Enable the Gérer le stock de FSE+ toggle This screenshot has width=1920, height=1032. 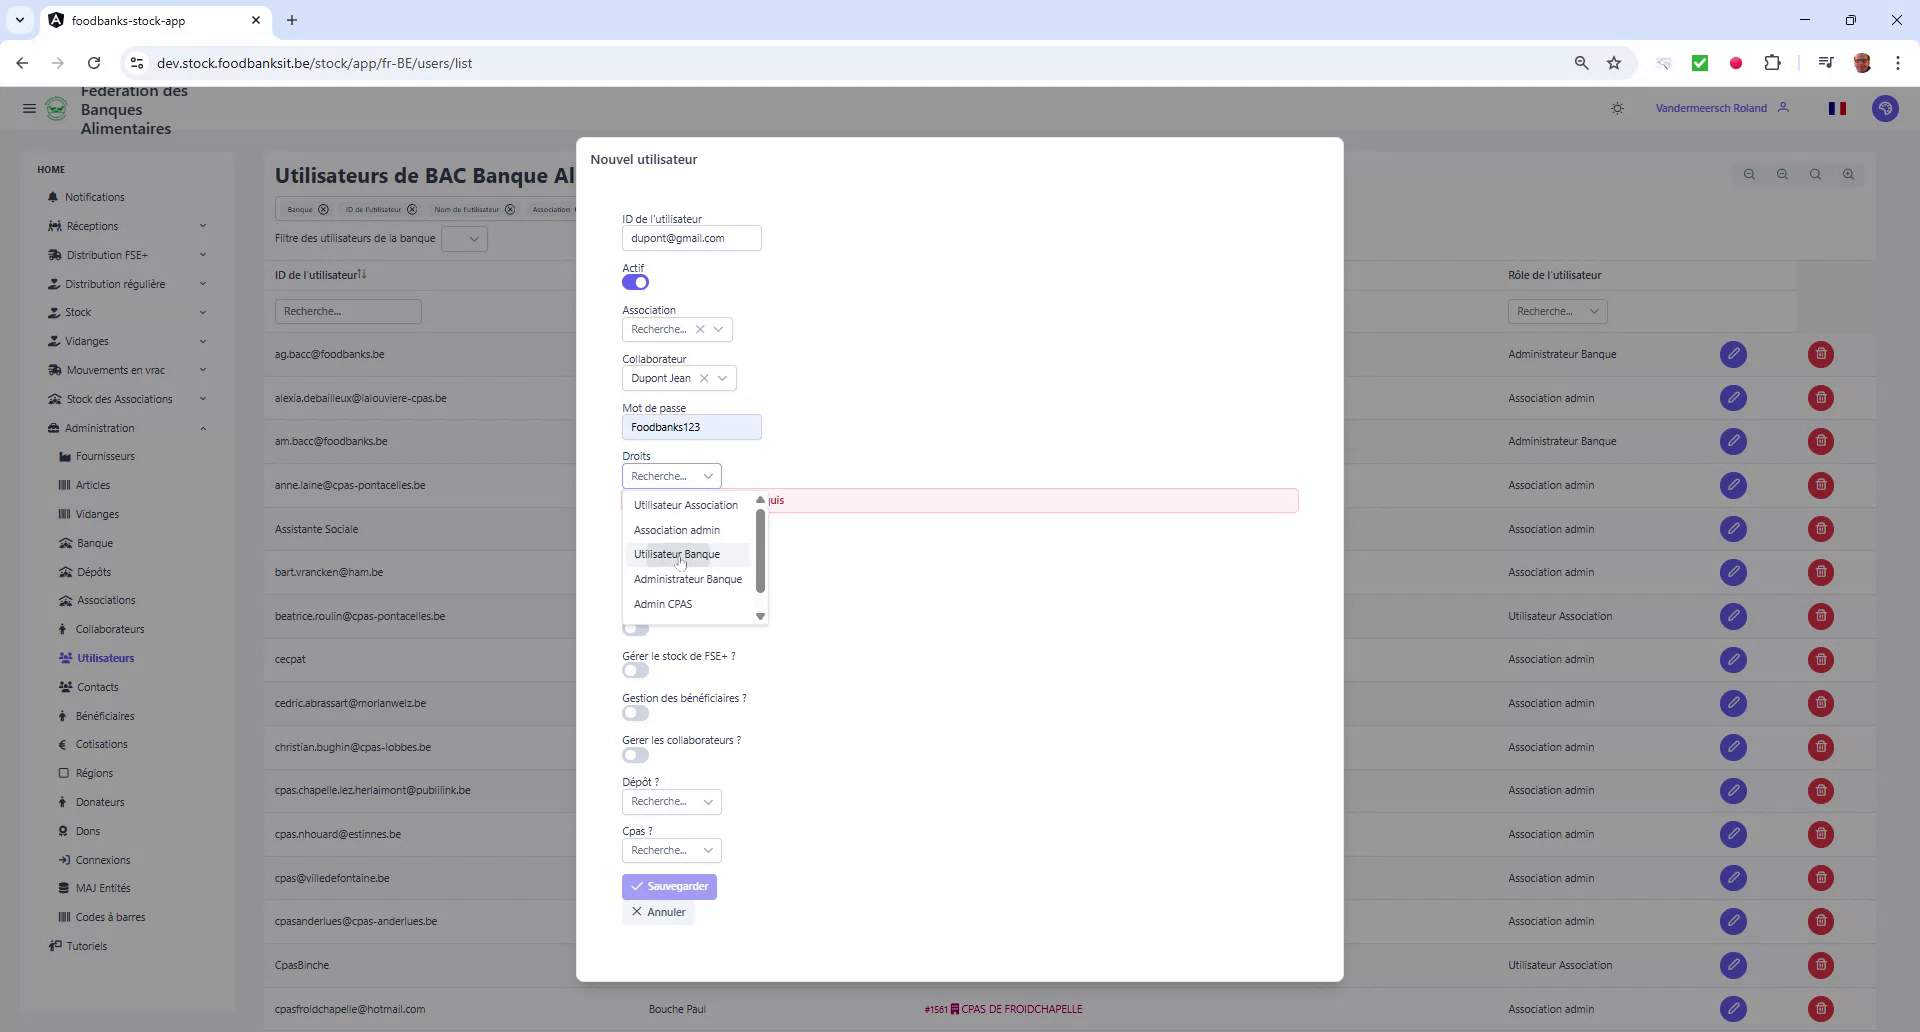tap(635, 670)
